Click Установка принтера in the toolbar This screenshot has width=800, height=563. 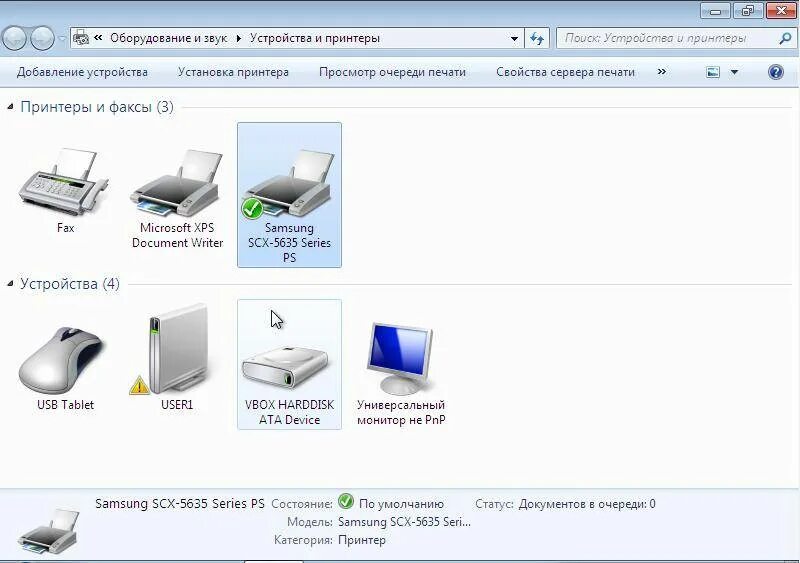233,72
